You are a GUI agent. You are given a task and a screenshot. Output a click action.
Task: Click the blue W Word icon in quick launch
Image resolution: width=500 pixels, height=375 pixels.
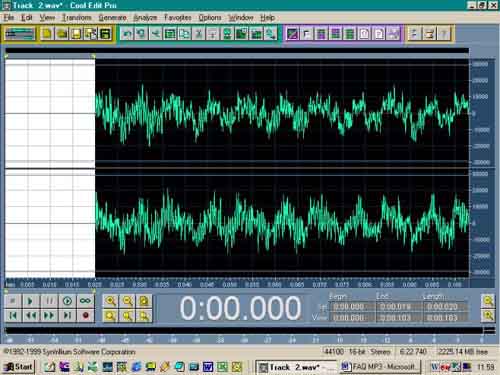point(208,367)
